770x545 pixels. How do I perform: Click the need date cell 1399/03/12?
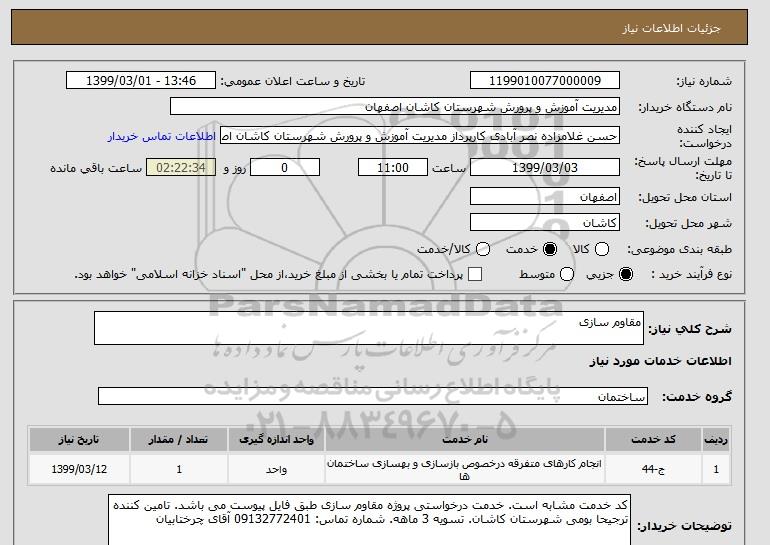(79, 469)
